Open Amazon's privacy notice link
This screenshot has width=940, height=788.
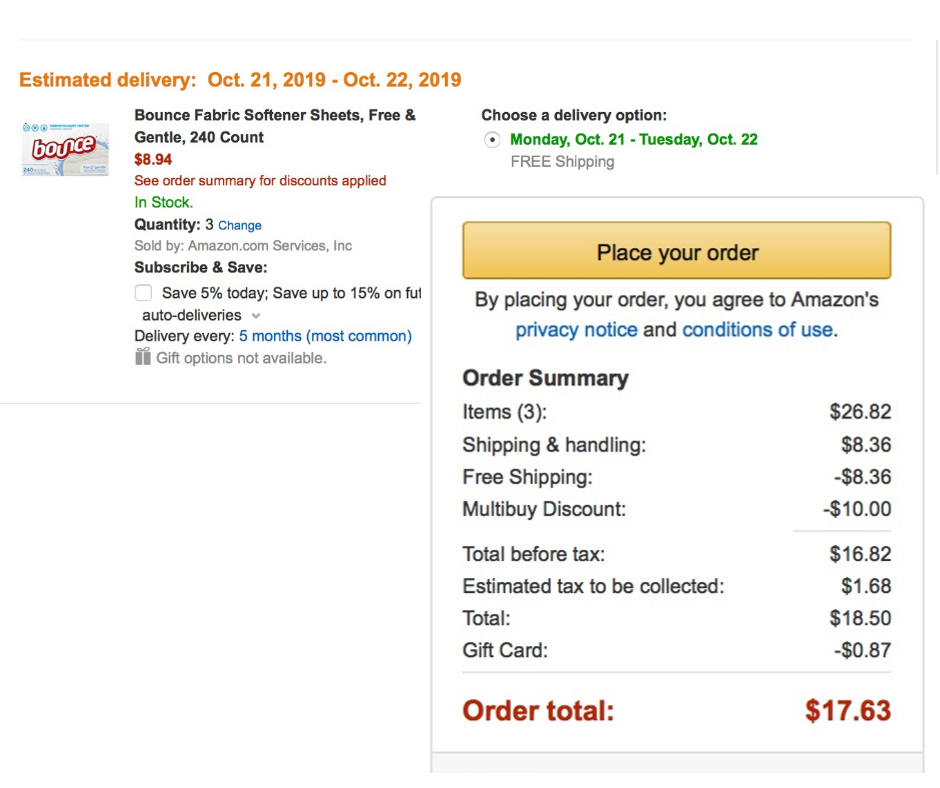pos(576,330)
